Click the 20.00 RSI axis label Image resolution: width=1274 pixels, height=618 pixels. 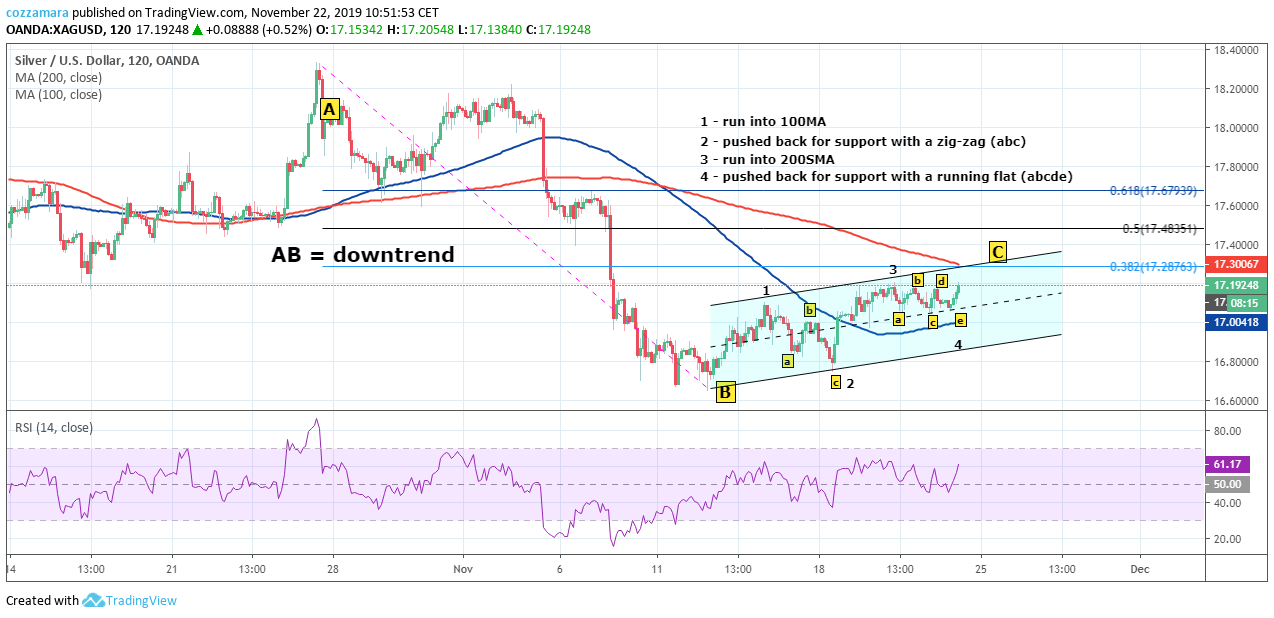click(x=1227, y=539)
